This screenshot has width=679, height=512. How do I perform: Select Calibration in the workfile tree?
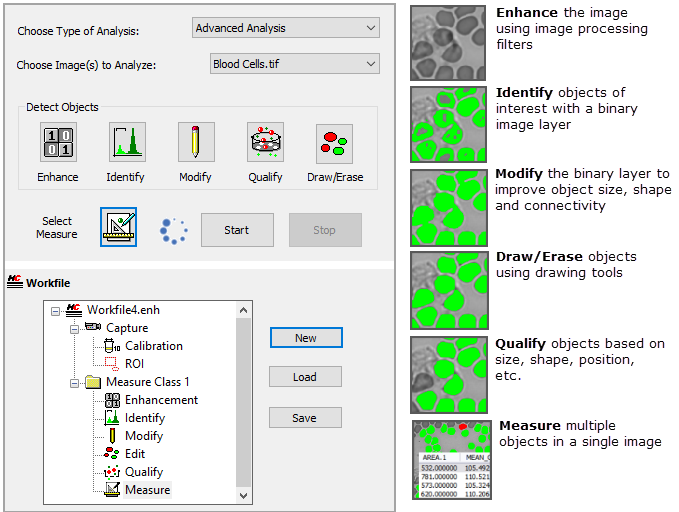(153, 346)
